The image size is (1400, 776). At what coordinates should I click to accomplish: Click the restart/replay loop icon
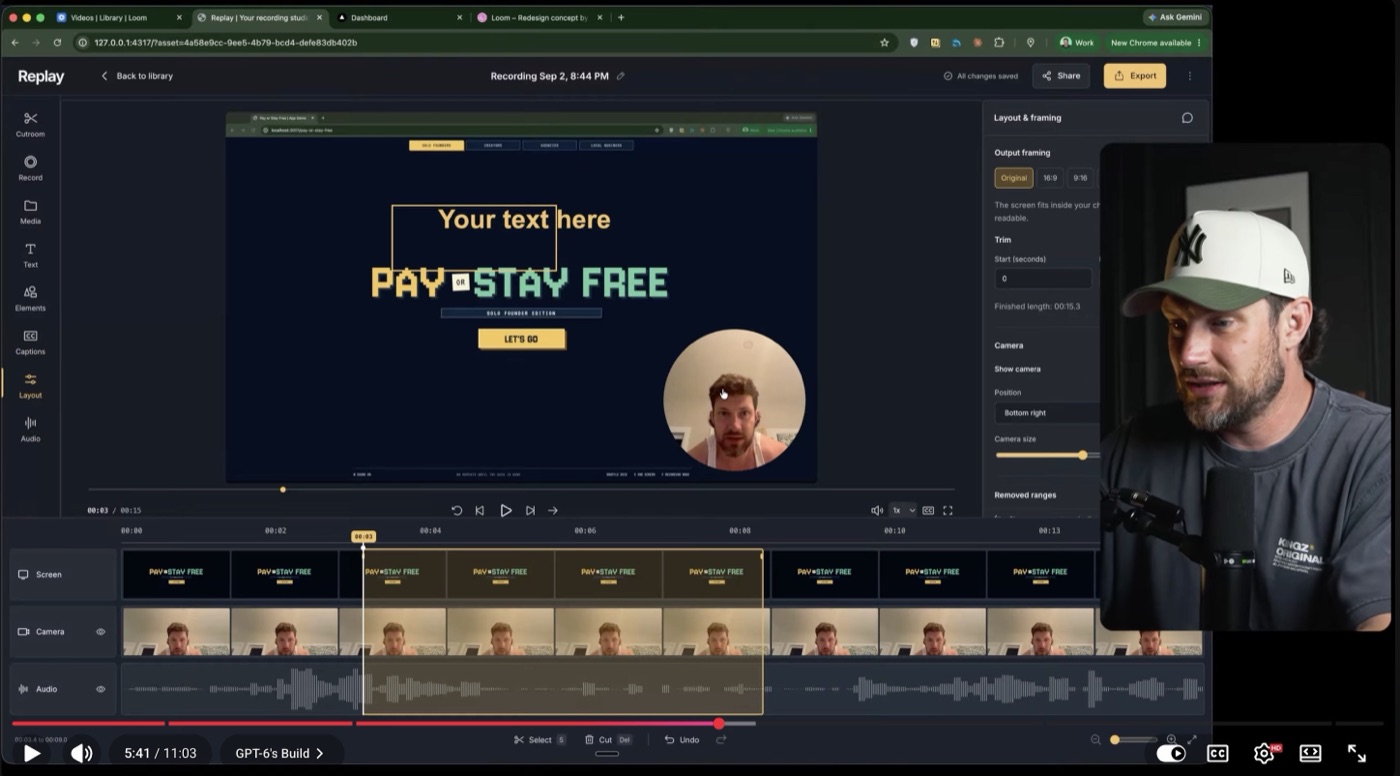(x=457, y=510)
